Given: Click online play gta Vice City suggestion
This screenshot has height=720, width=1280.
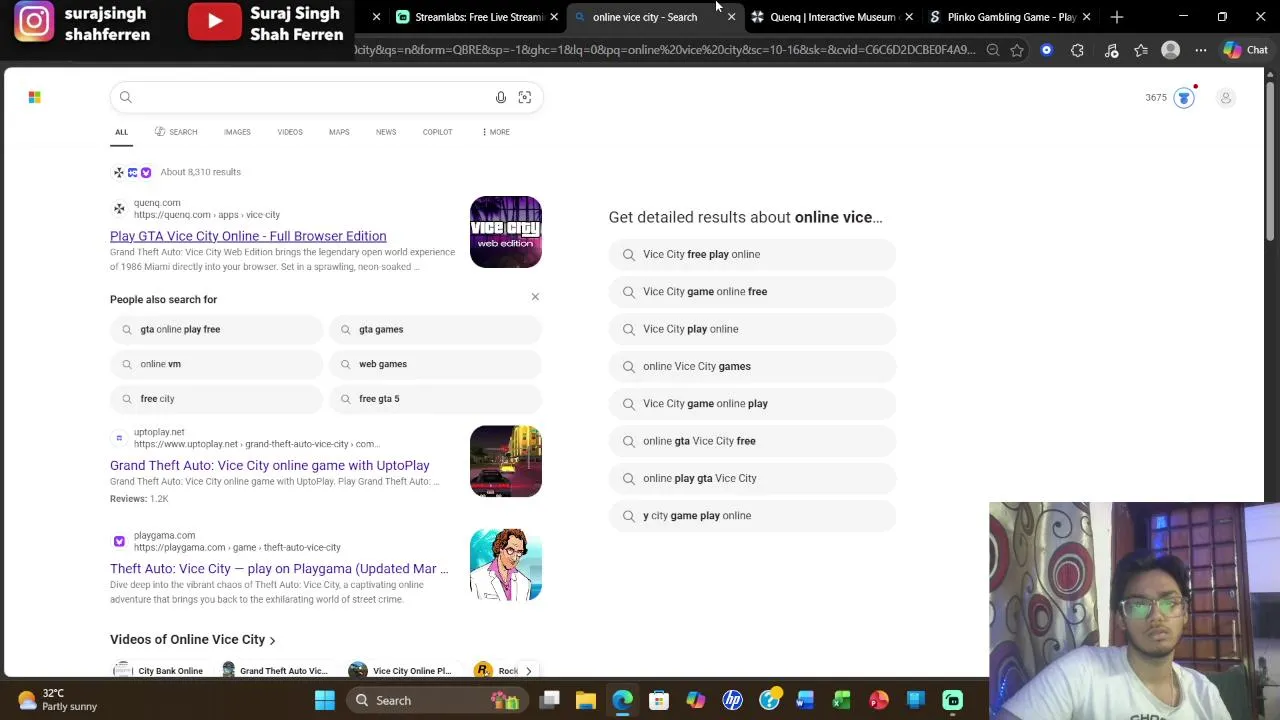Looking at the screenshot, I should click(752, 478).
